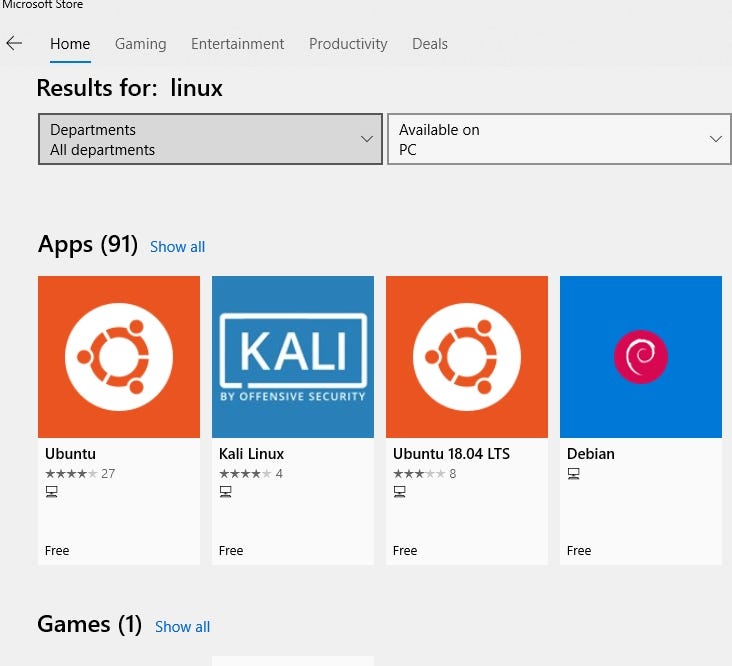
Task: Open the Ubuntu app logo tile
Action: (x=119, y=357)
